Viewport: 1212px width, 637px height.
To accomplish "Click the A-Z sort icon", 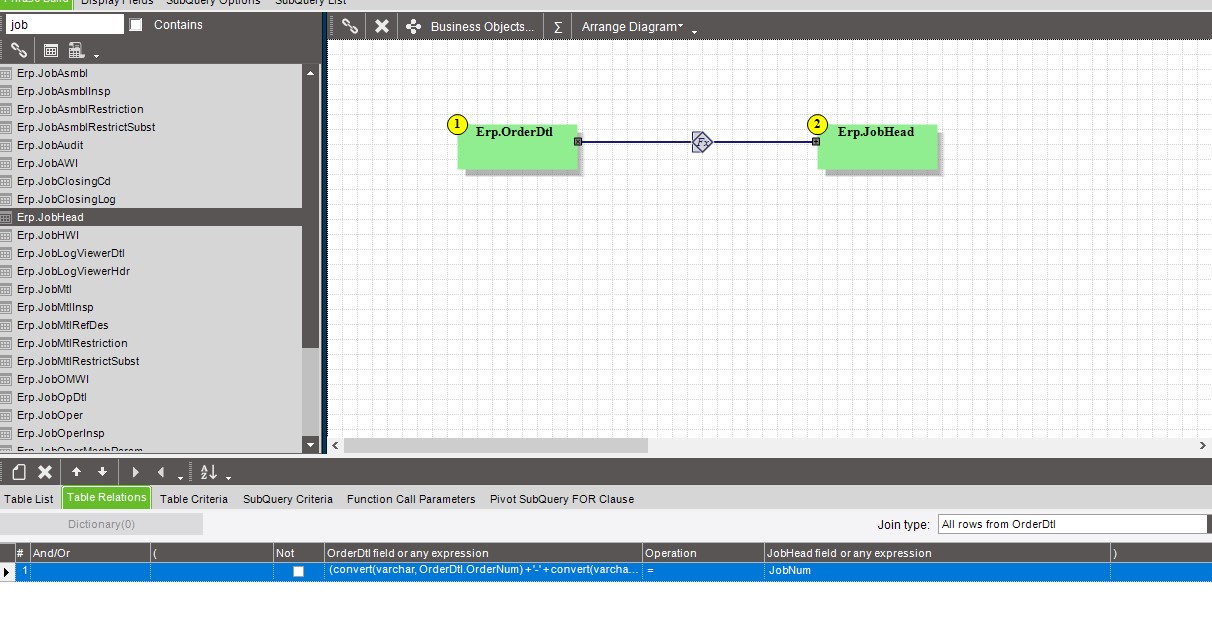I will pyautogui.click(x=208, y=472).
